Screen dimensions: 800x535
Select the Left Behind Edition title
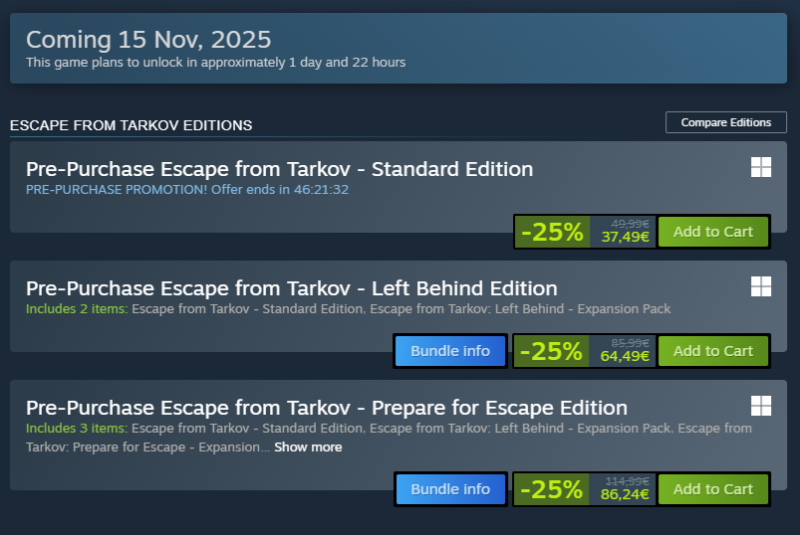(291, 289)
